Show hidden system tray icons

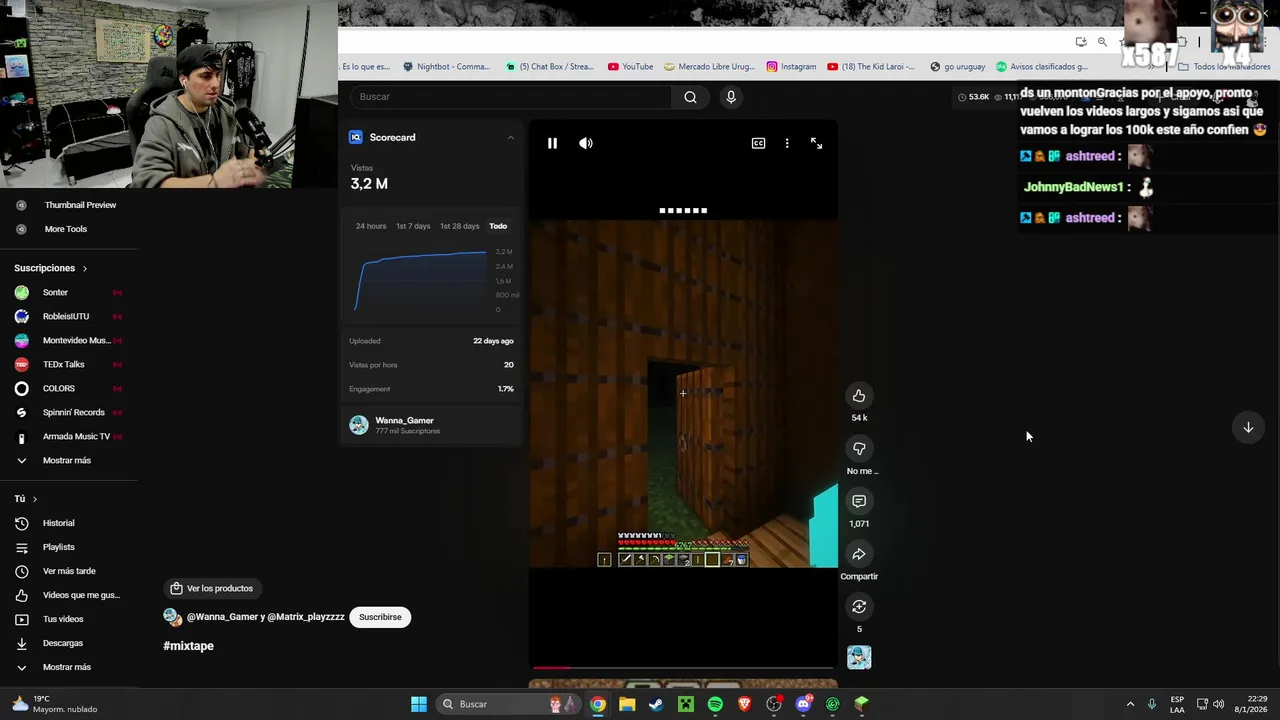pyautogui.click(x=1130, y=704)
